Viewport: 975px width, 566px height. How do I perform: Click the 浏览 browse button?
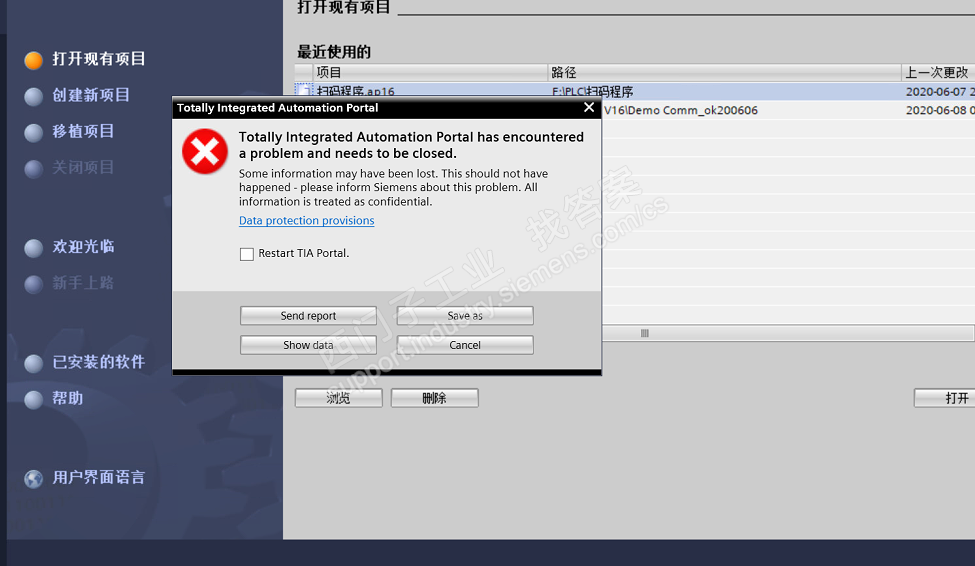pos(338,398)
